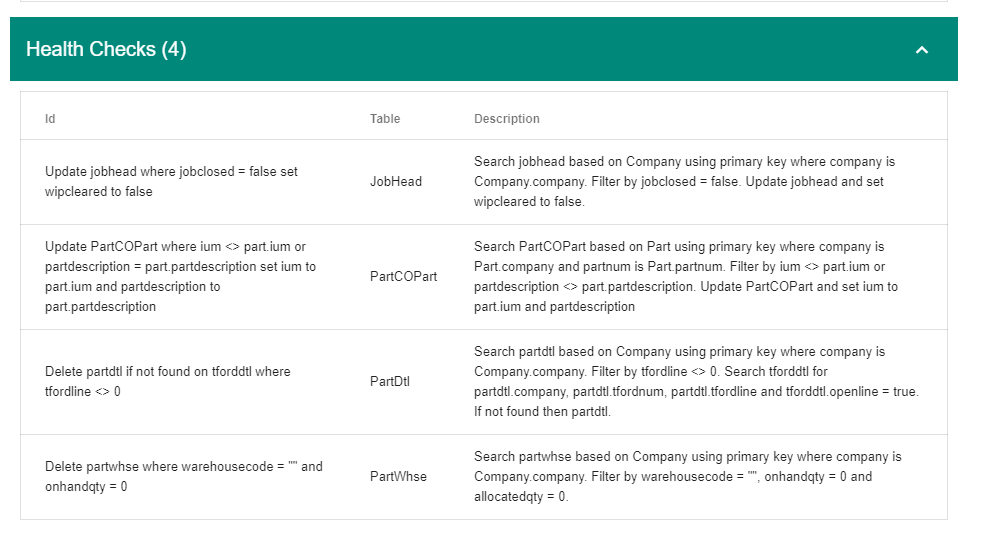Click the blank area of the table header row
This screenshot has width=985, height=540.
pos(741,119)
